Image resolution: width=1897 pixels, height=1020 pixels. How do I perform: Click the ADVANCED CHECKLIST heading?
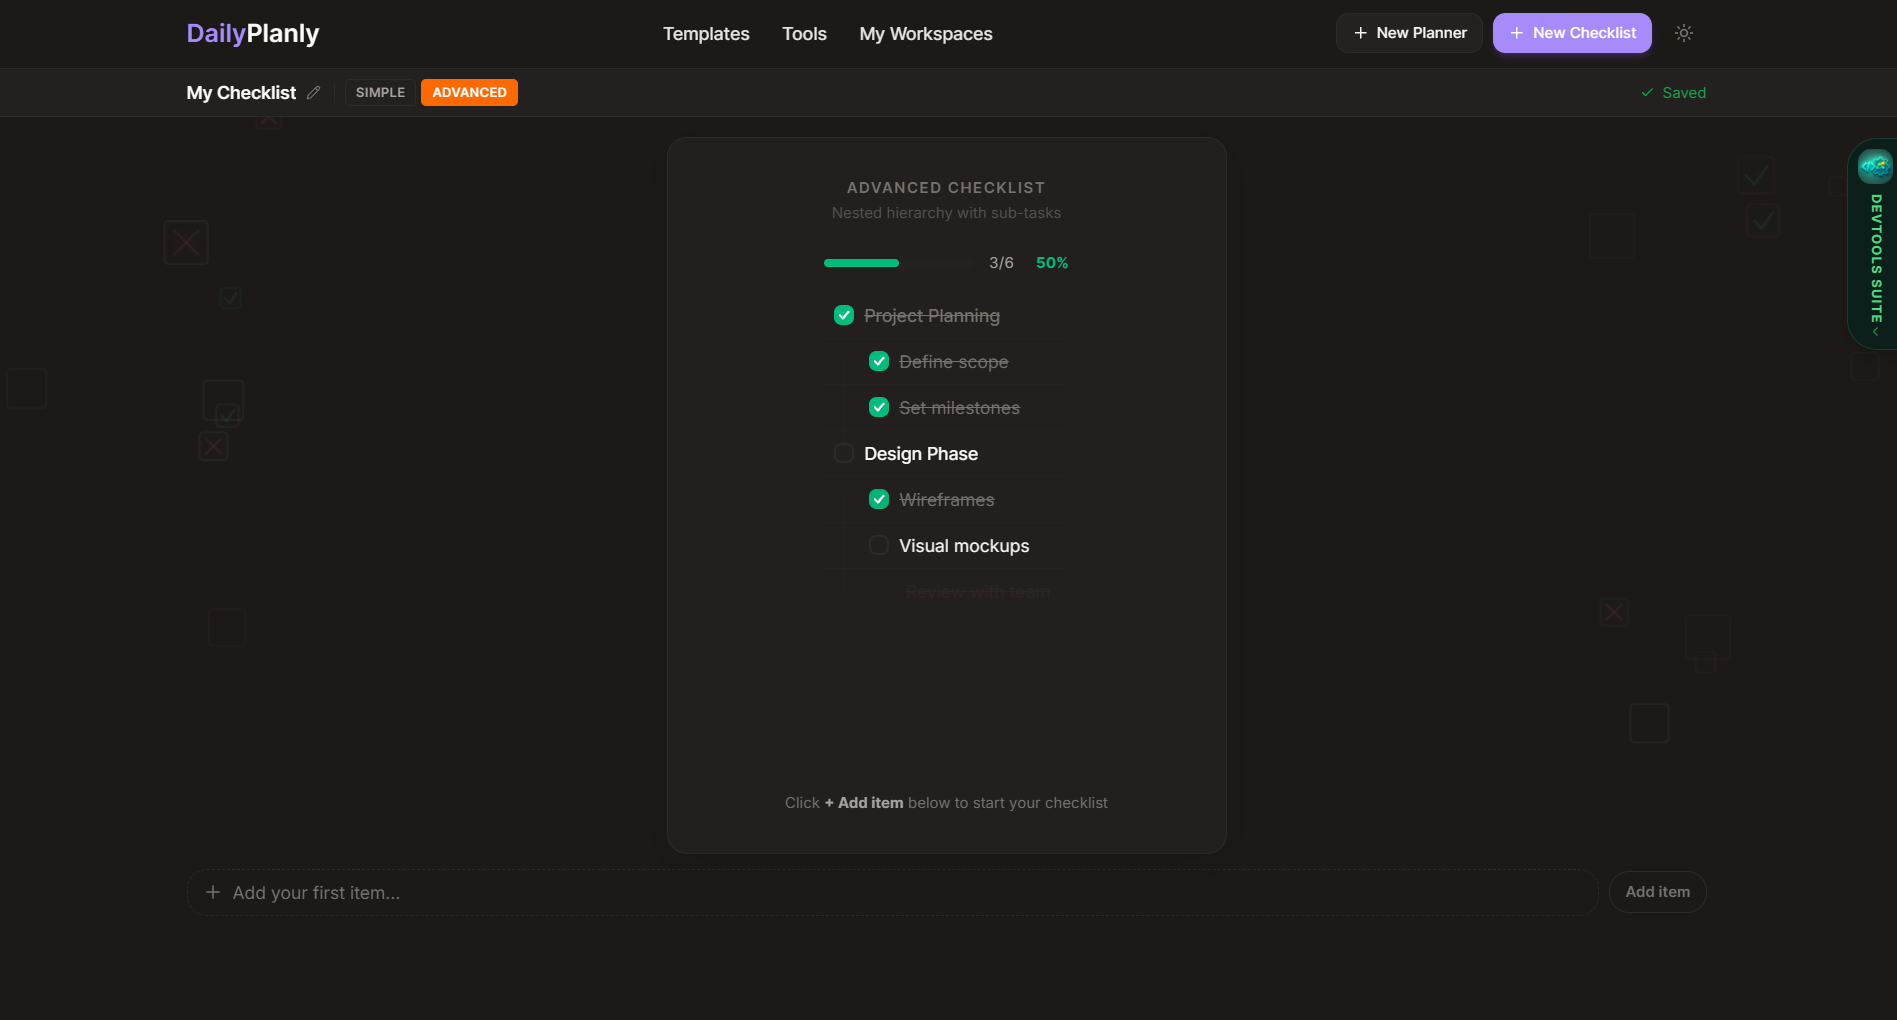[x=946, y=188]
